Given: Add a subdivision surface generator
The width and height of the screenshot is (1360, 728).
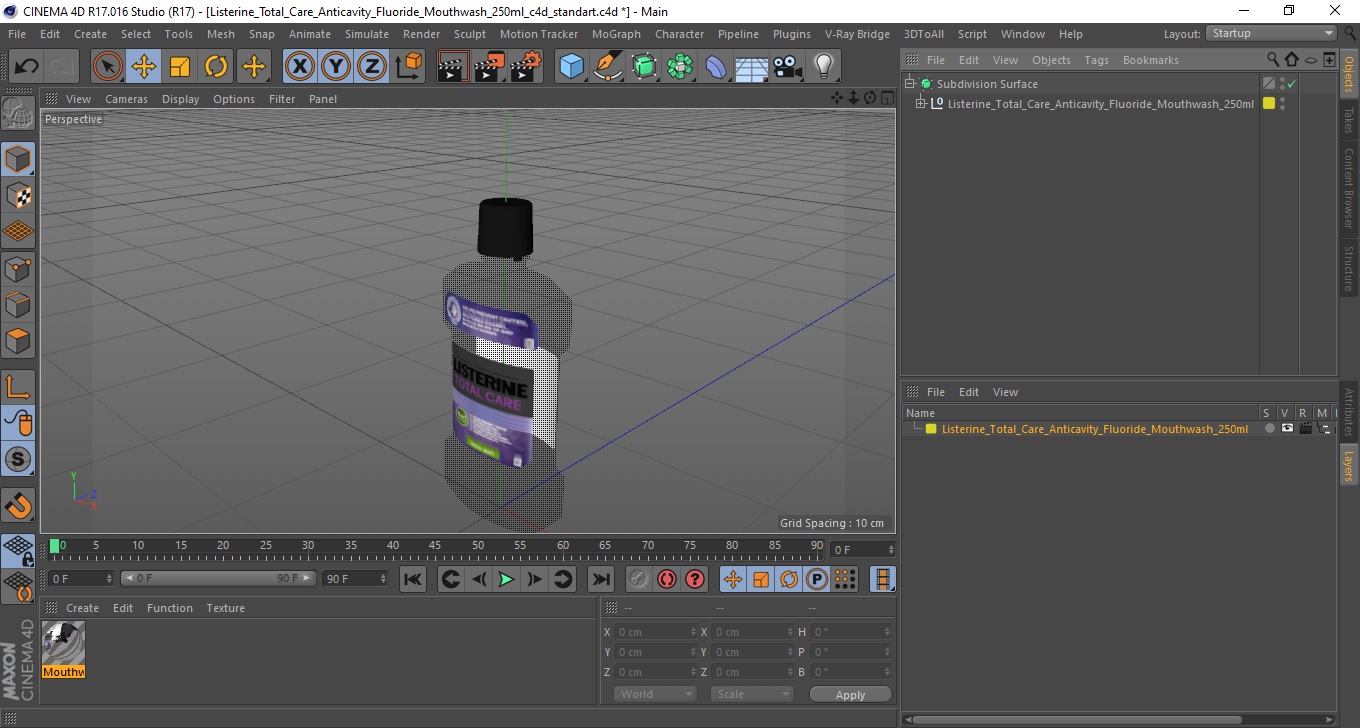Looking at the screenshot, I should pyautogui.click(x=644, y=67).
